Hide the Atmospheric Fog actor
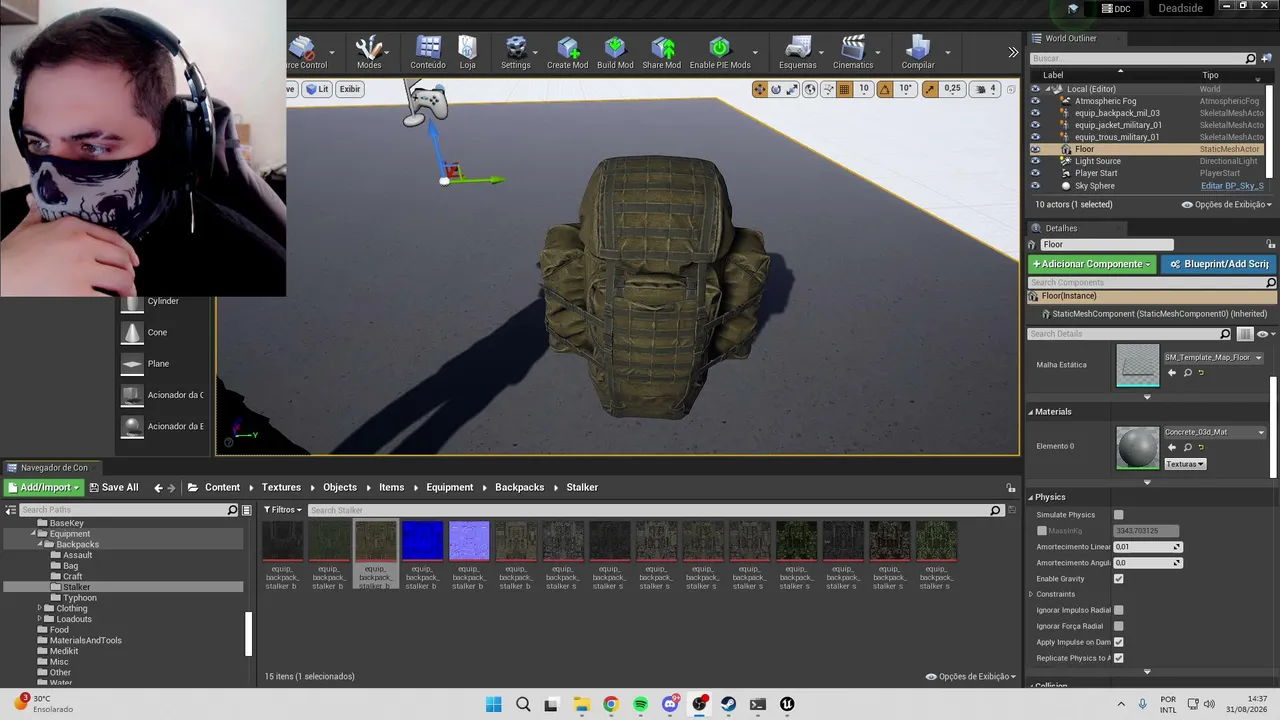1280x720 pixels. (1035, 101)
